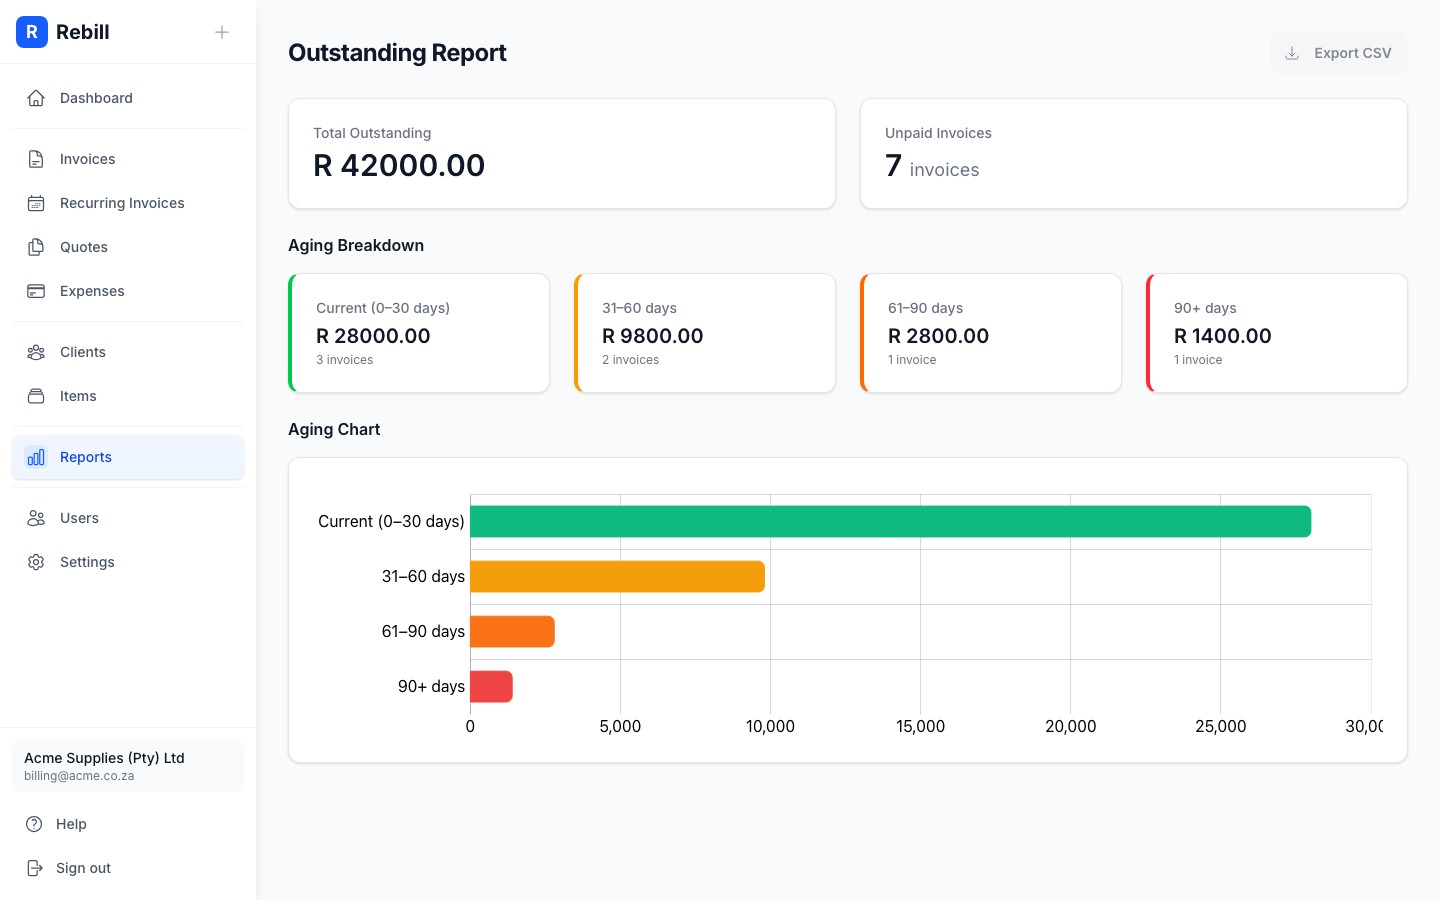Image resolution: width=1440 pixels, height=900 pixels.
Task: Click the 90+ days red bar
Action: [x=490, y=686]
